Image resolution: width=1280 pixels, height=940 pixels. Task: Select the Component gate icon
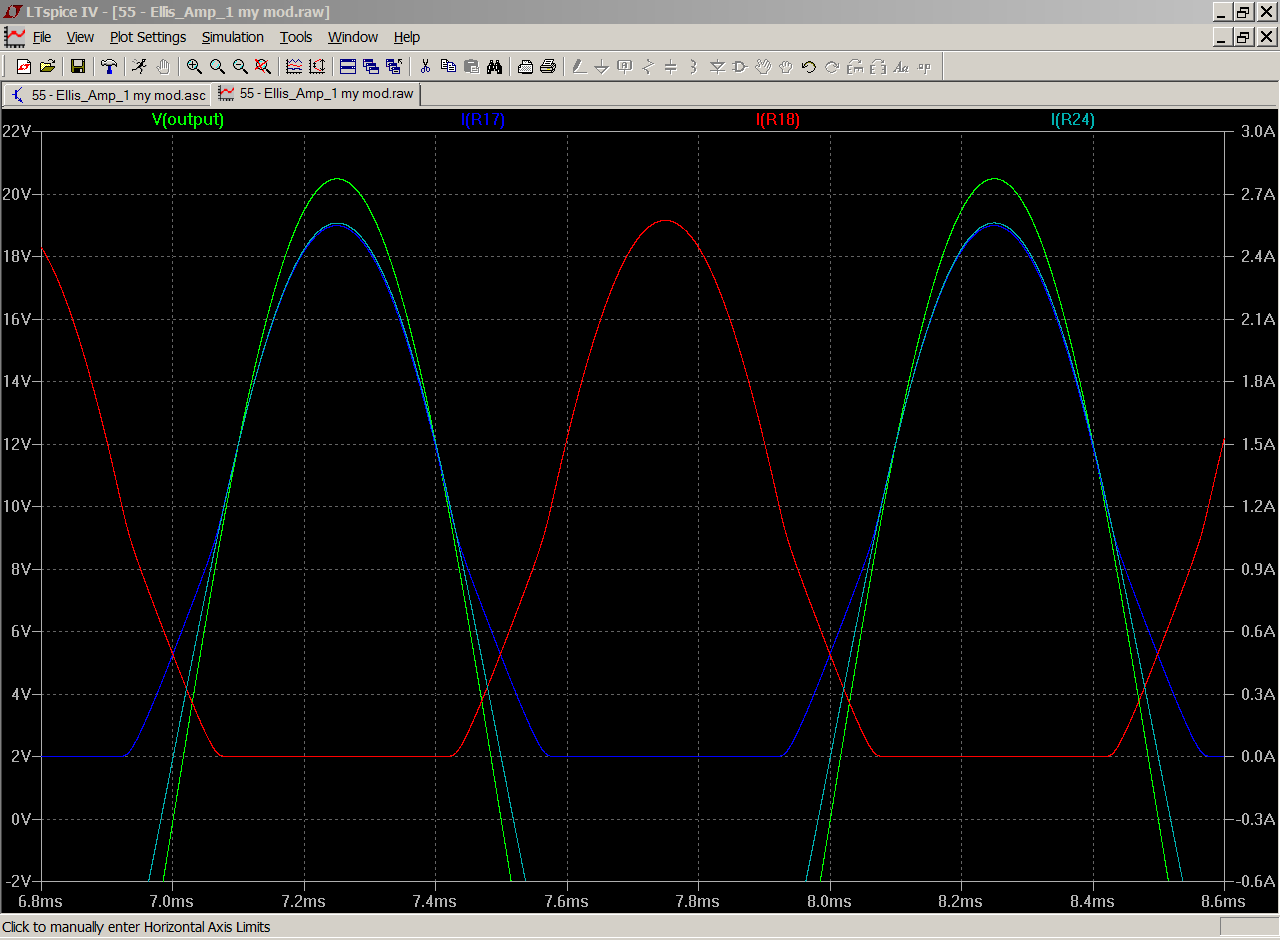pos(740,66)
